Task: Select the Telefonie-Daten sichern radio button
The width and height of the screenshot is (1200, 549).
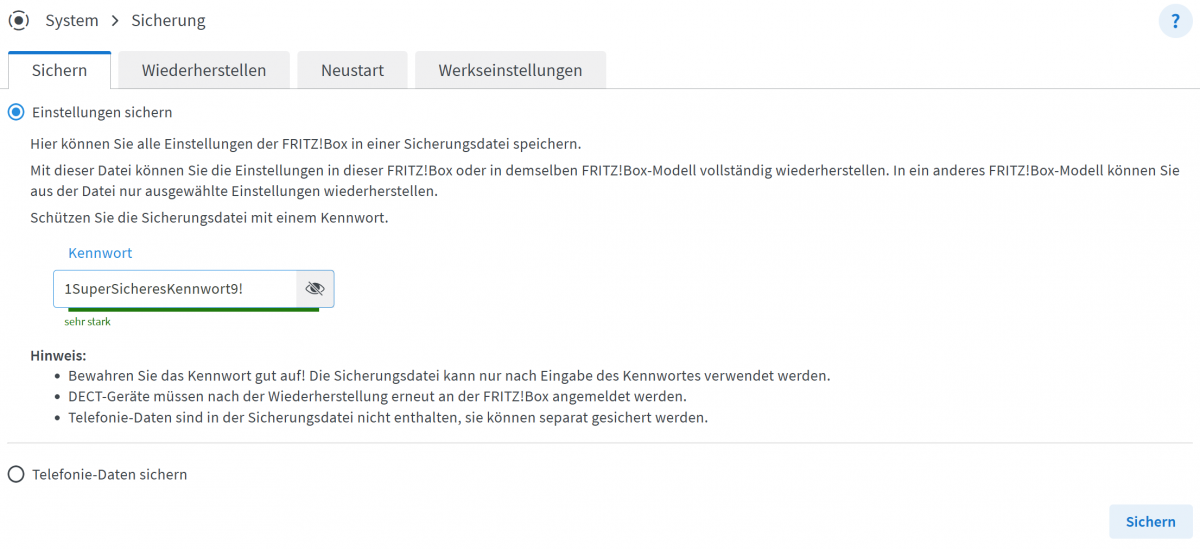Action: coord(16,474)
